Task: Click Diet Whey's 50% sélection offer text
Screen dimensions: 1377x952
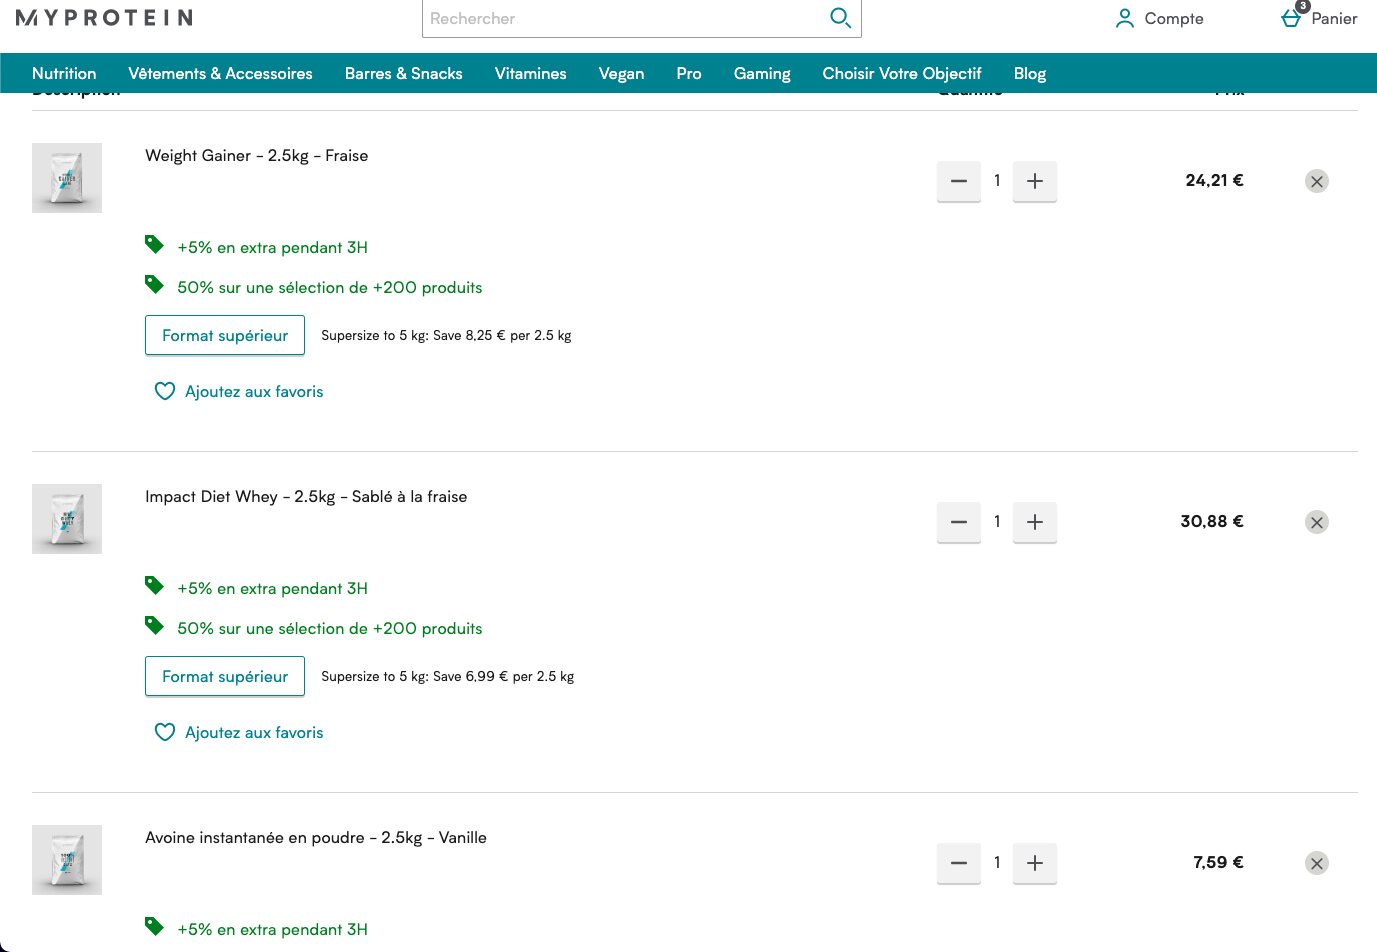Action: (330, 628)
